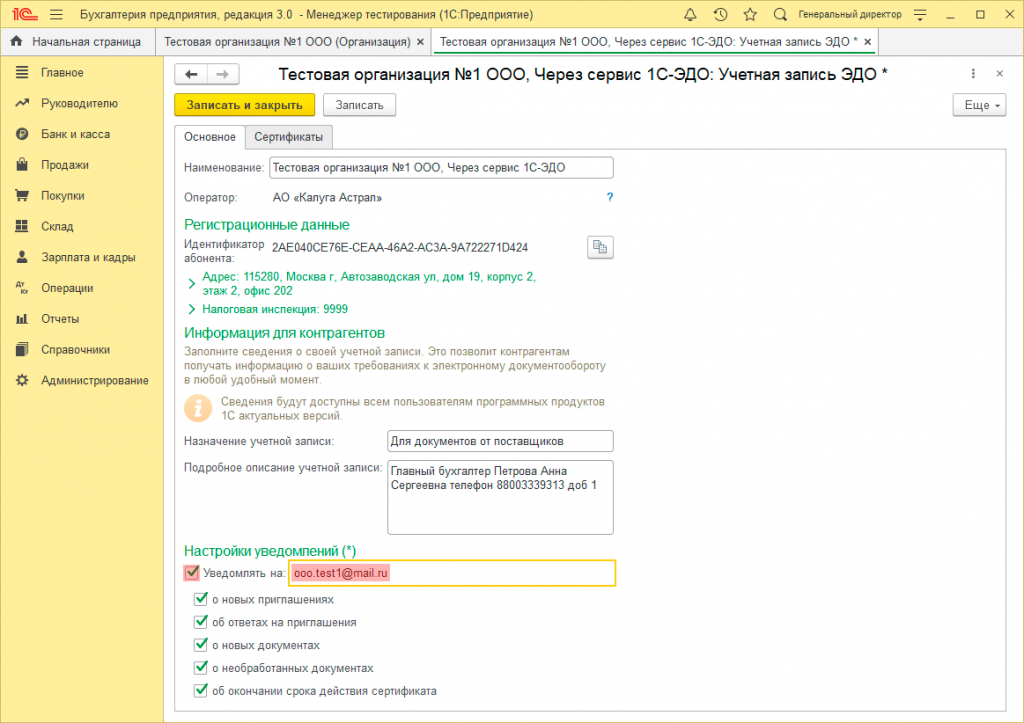The image size is (1024, 723).
Task: Uncheck об окончании срока действия сертификата
Action: pos(200,690)
